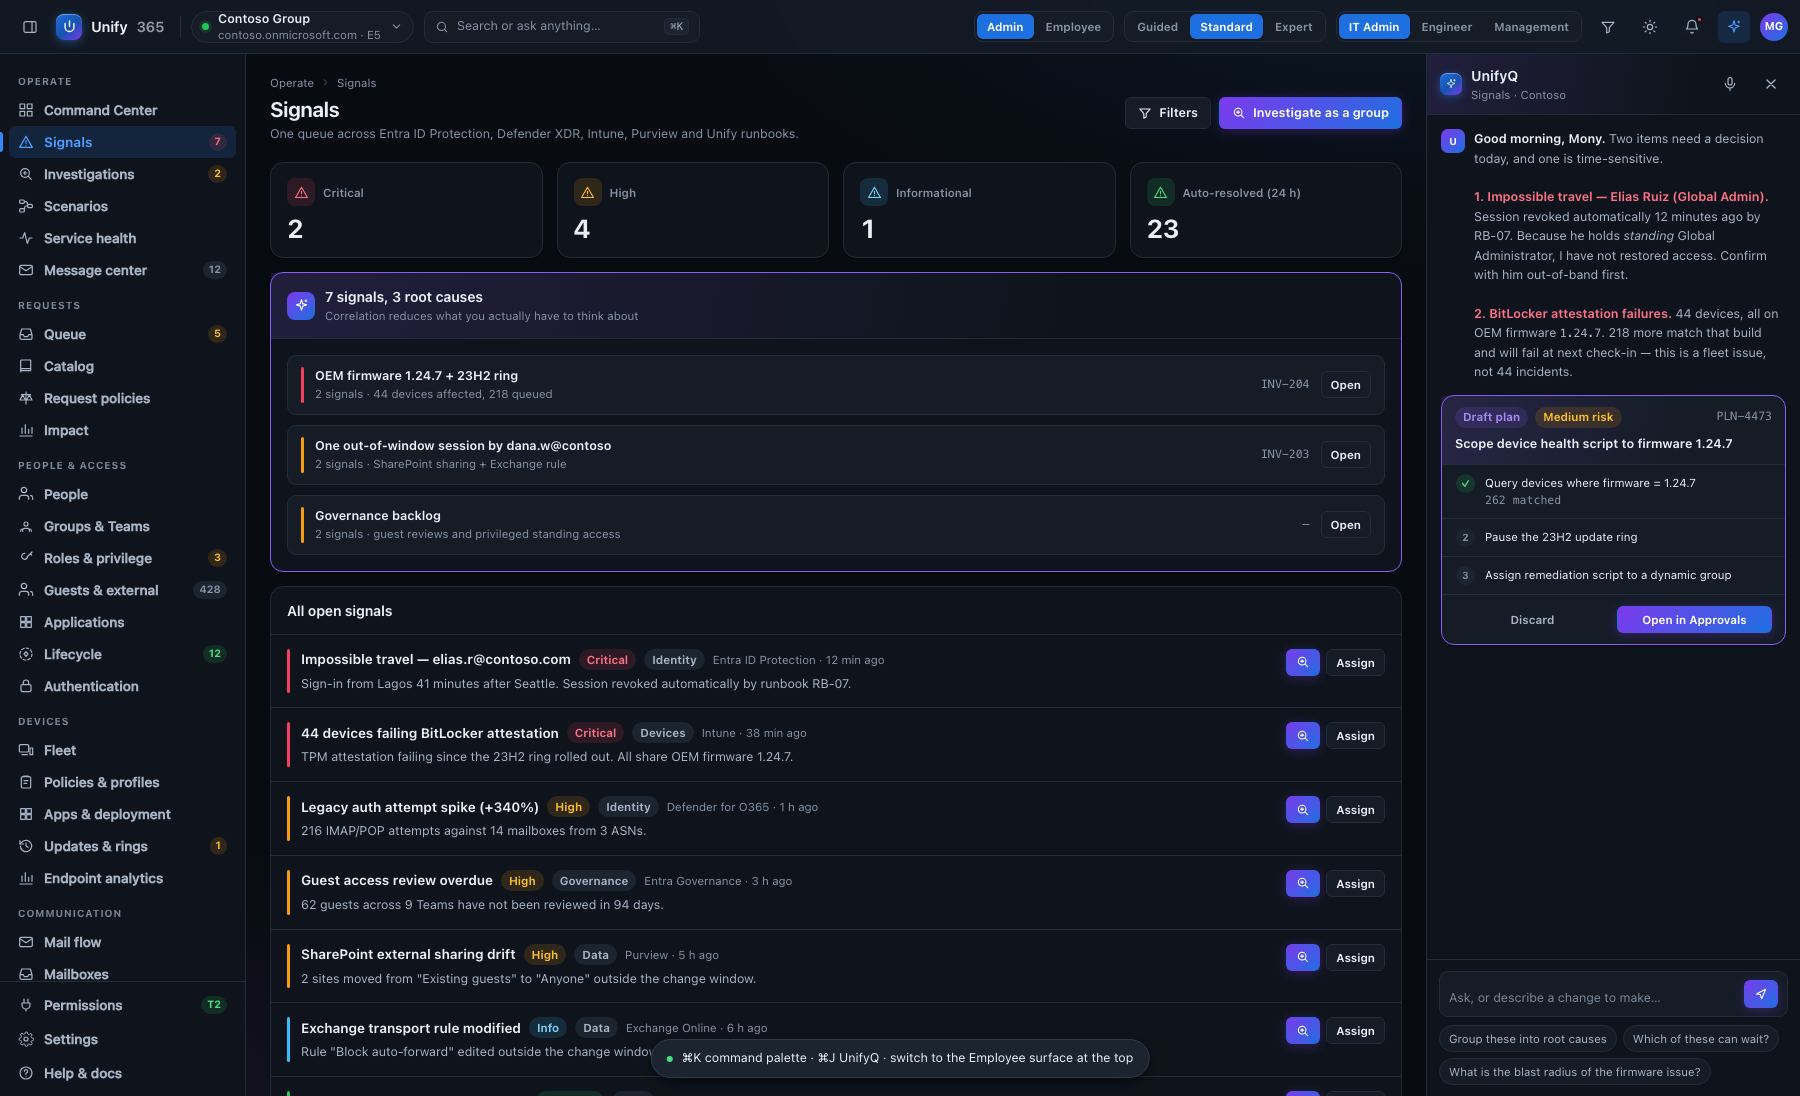This screenshot has height=1096, width=1800.
Task: Open Service health page
Action: (122, 238)
